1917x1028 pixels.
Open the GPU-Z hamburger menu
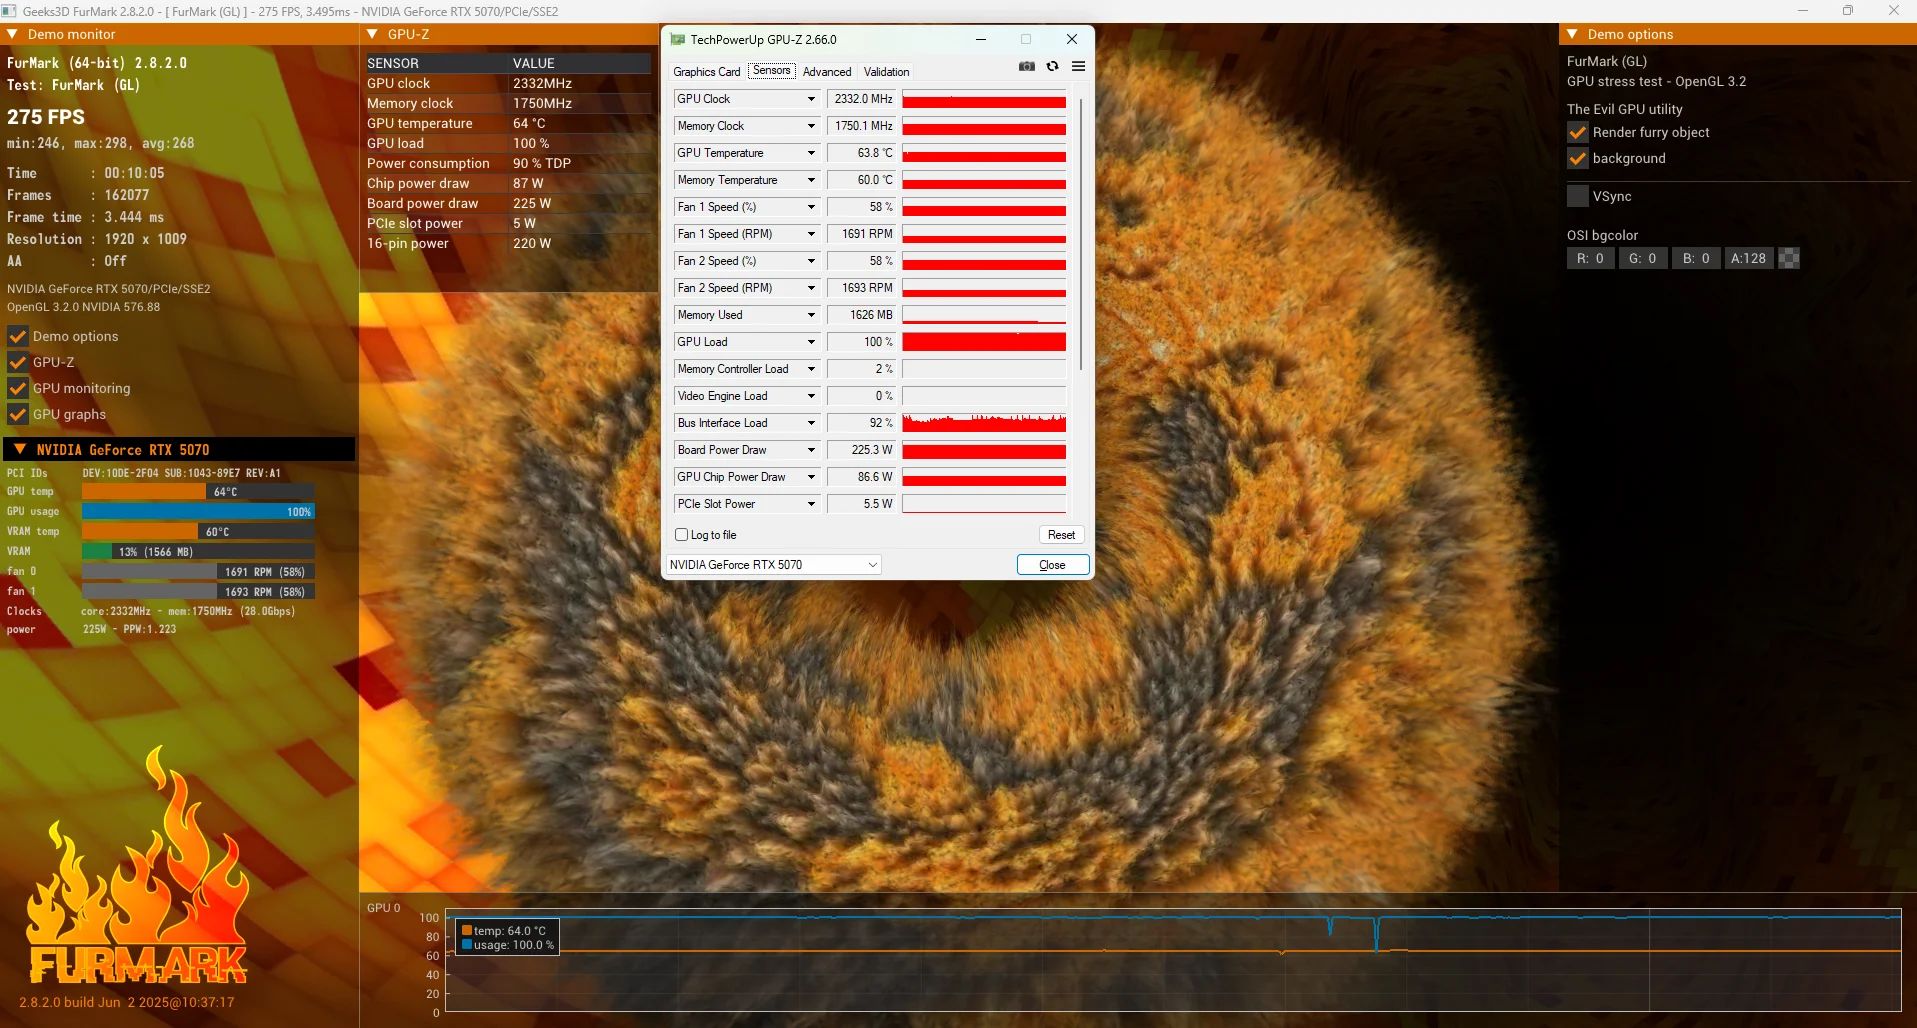pyautogui.click(x=1078, y=66)
